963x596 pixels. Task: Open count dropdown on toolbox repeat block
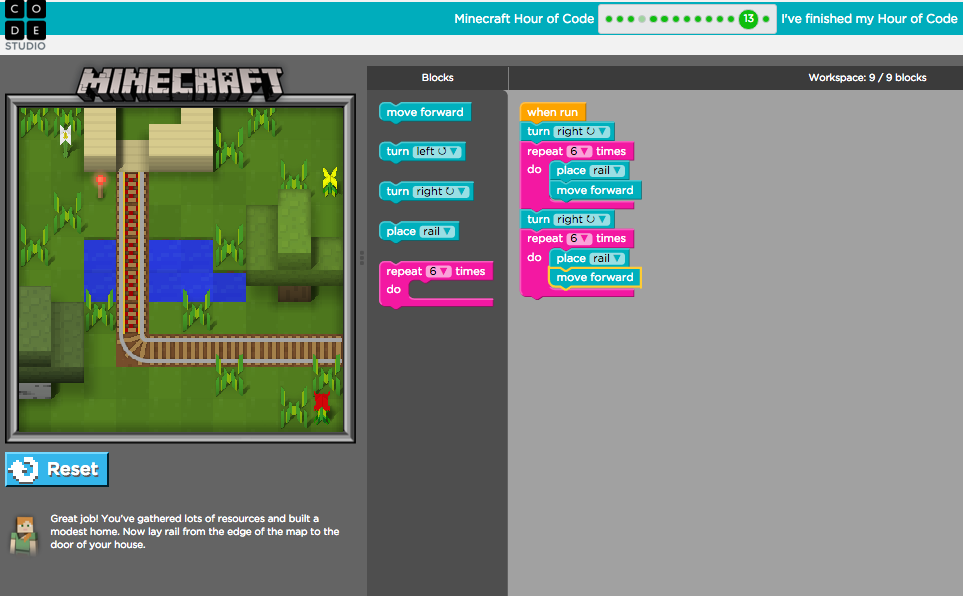pyautogui.click(x=439, y=271)
